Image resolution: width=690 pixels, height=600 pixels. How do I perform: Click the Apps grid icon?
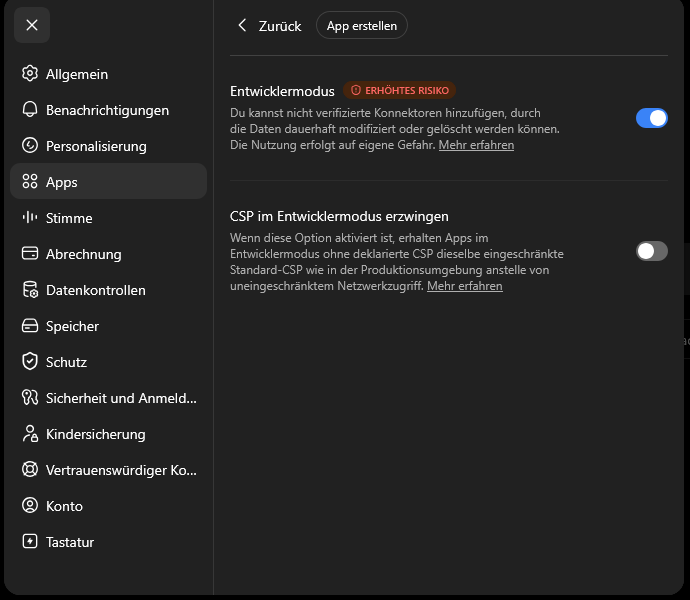click(30, 181)
